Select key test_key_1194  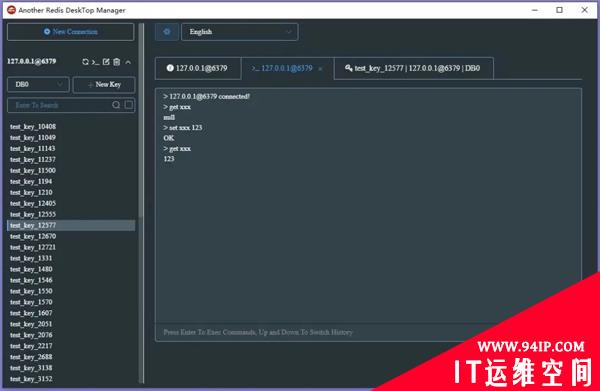click(71, 181)
